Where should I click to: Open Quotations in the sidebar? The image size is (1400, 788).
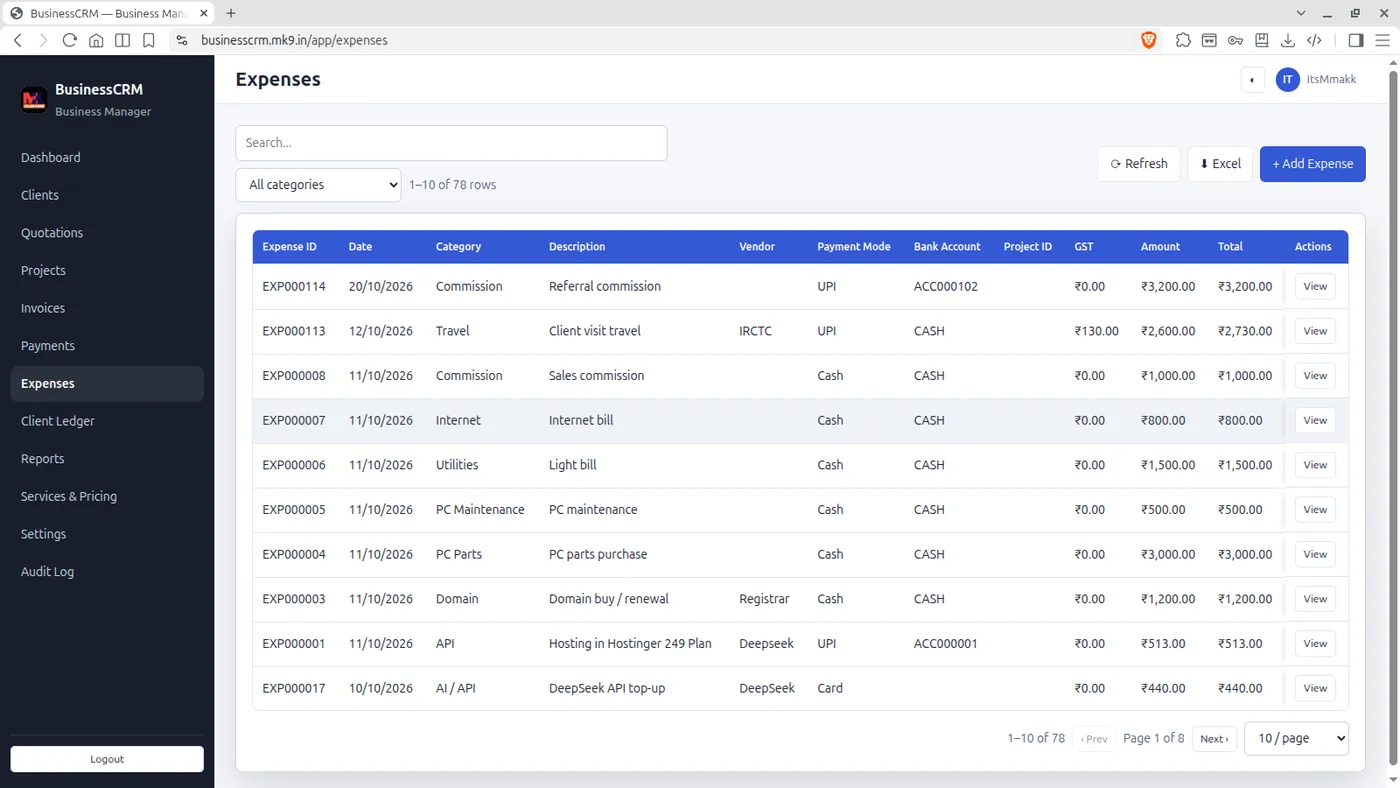[107, 233]
